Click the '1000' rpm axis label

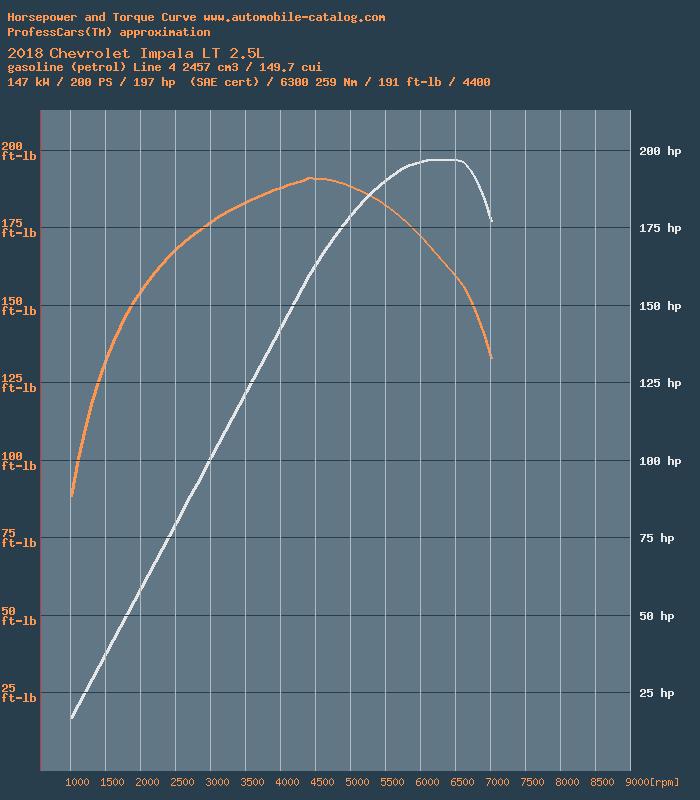77,782
